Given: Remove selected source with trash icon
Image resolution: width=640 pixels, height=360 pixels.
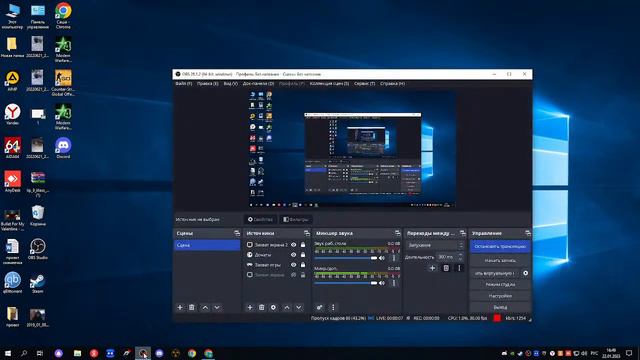Looking at the screenshot, I should tap(262, 307).
